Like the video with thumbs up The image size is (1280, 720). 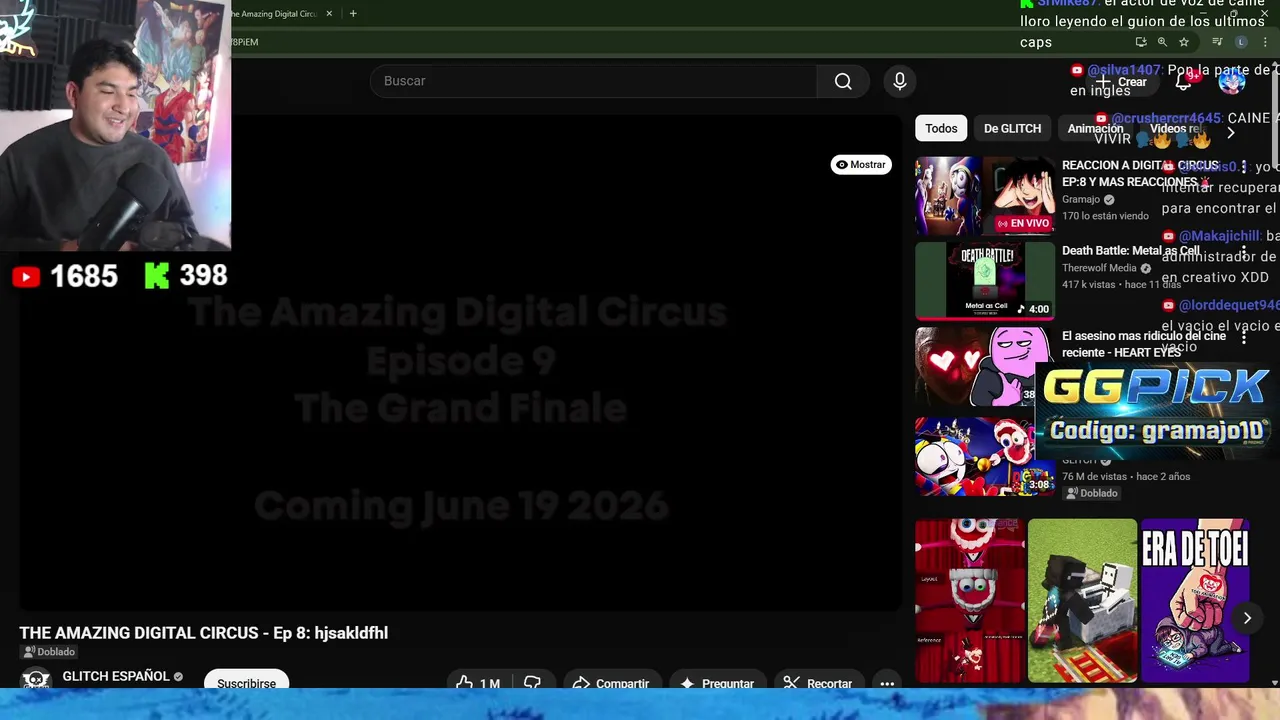[477, 683]
